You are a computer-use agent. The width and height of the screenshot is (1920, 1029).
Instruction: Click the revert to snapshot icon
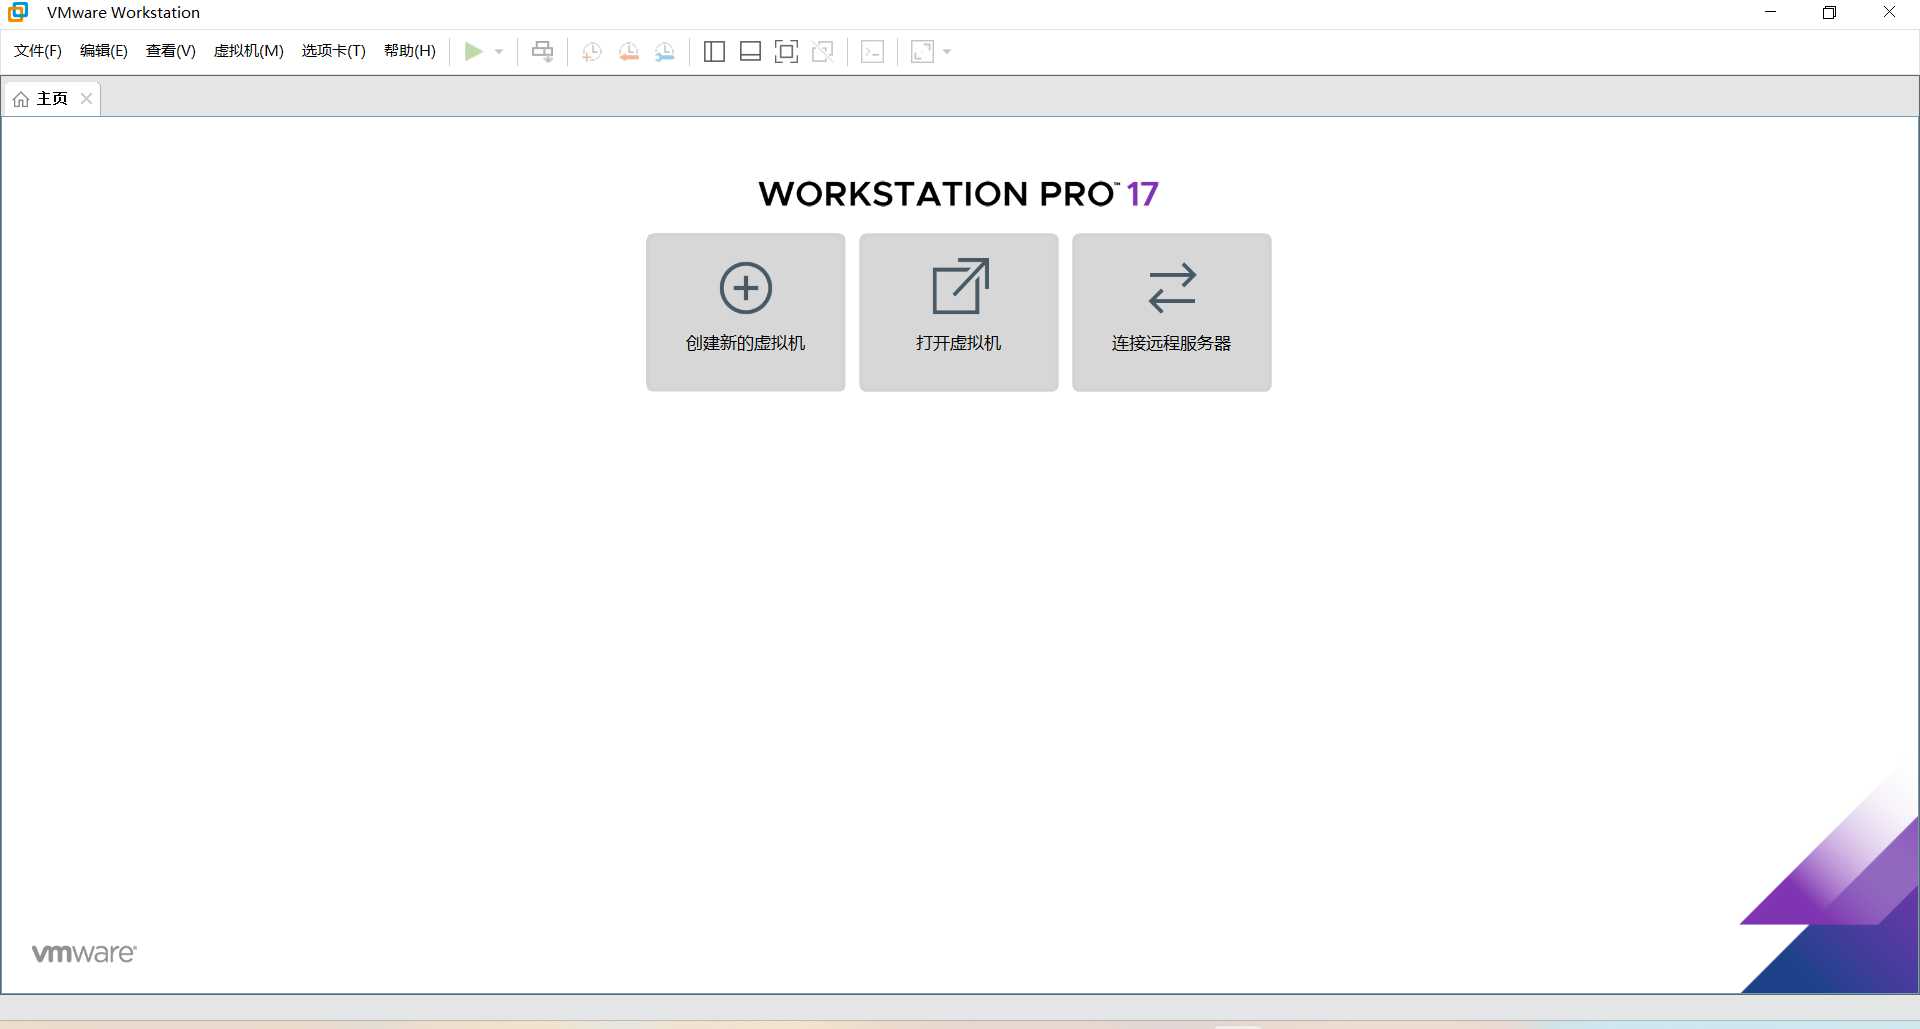628,52
